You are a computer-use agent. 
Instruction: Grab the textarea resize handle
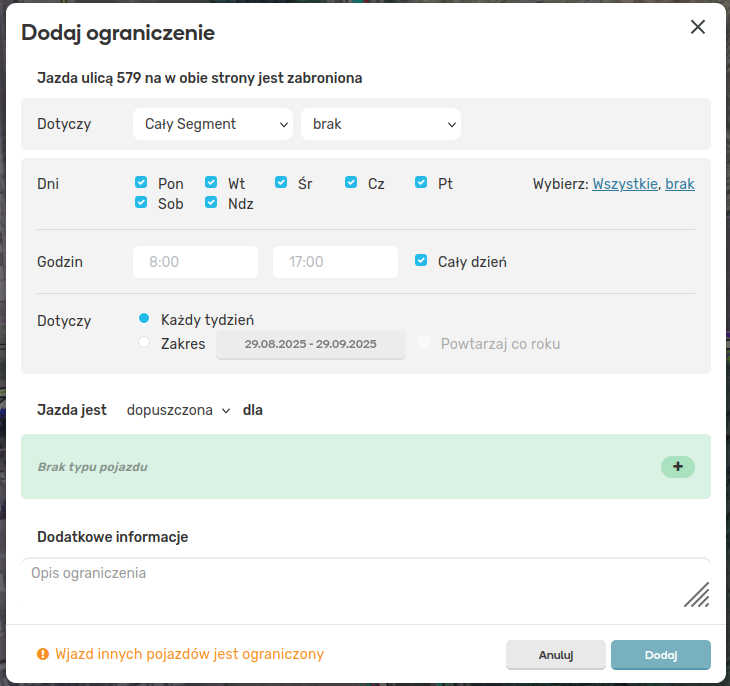[x=697, y=594]
